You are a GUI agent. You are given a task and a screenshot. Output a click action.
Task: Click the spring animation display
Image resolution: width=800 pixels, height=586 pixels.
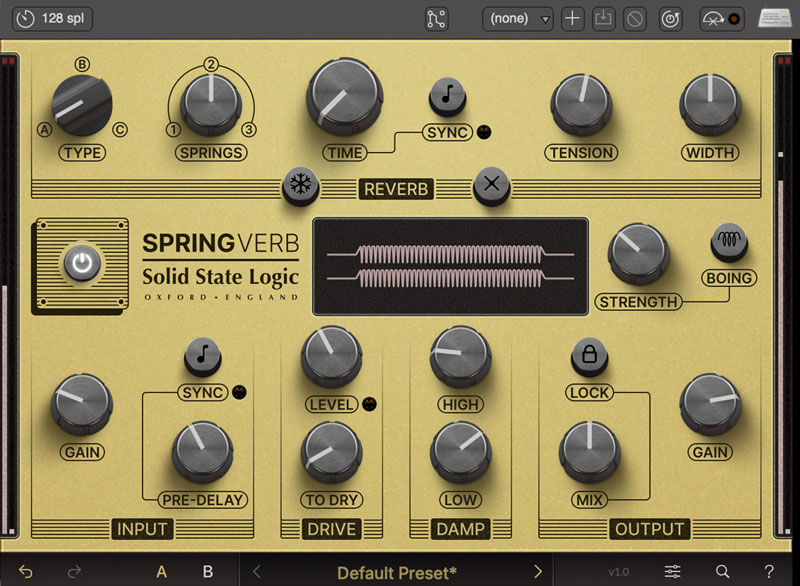point(451,267)
